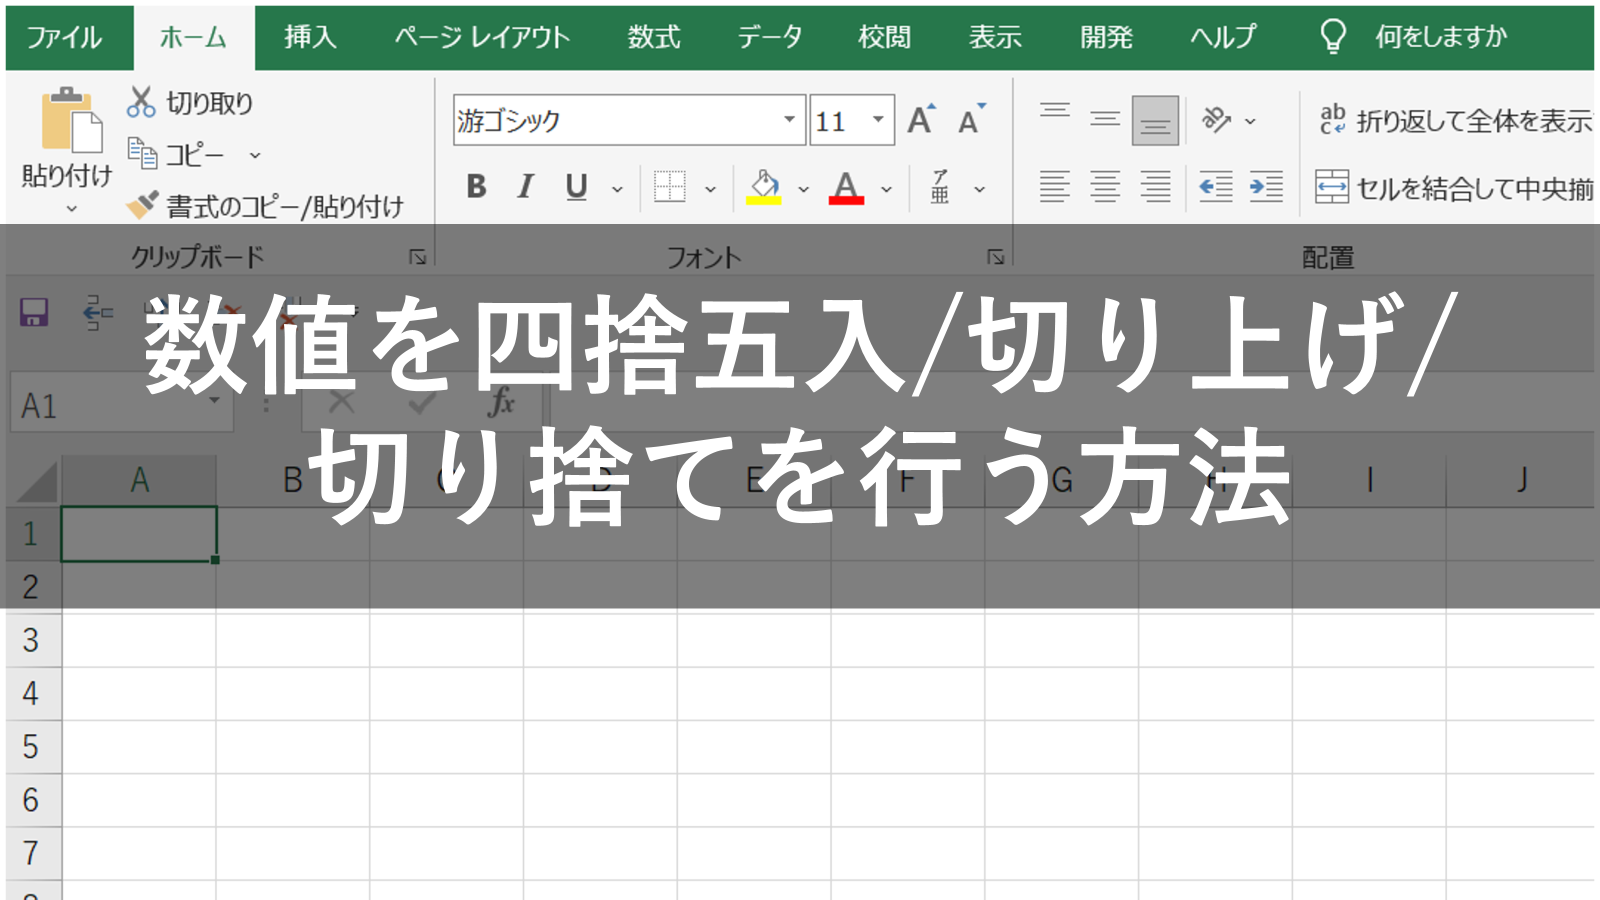Screen dimensions: 1600x900
Task: Switch to the データ tab
Action: pos(770,37)
